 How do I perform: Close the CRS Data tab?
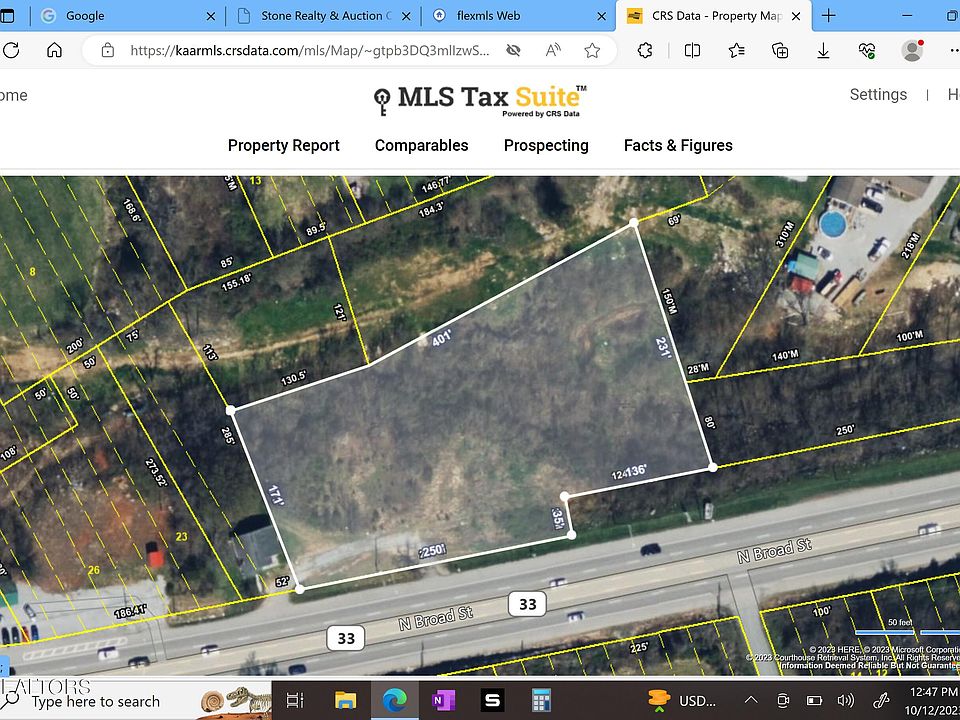(796, 17)
